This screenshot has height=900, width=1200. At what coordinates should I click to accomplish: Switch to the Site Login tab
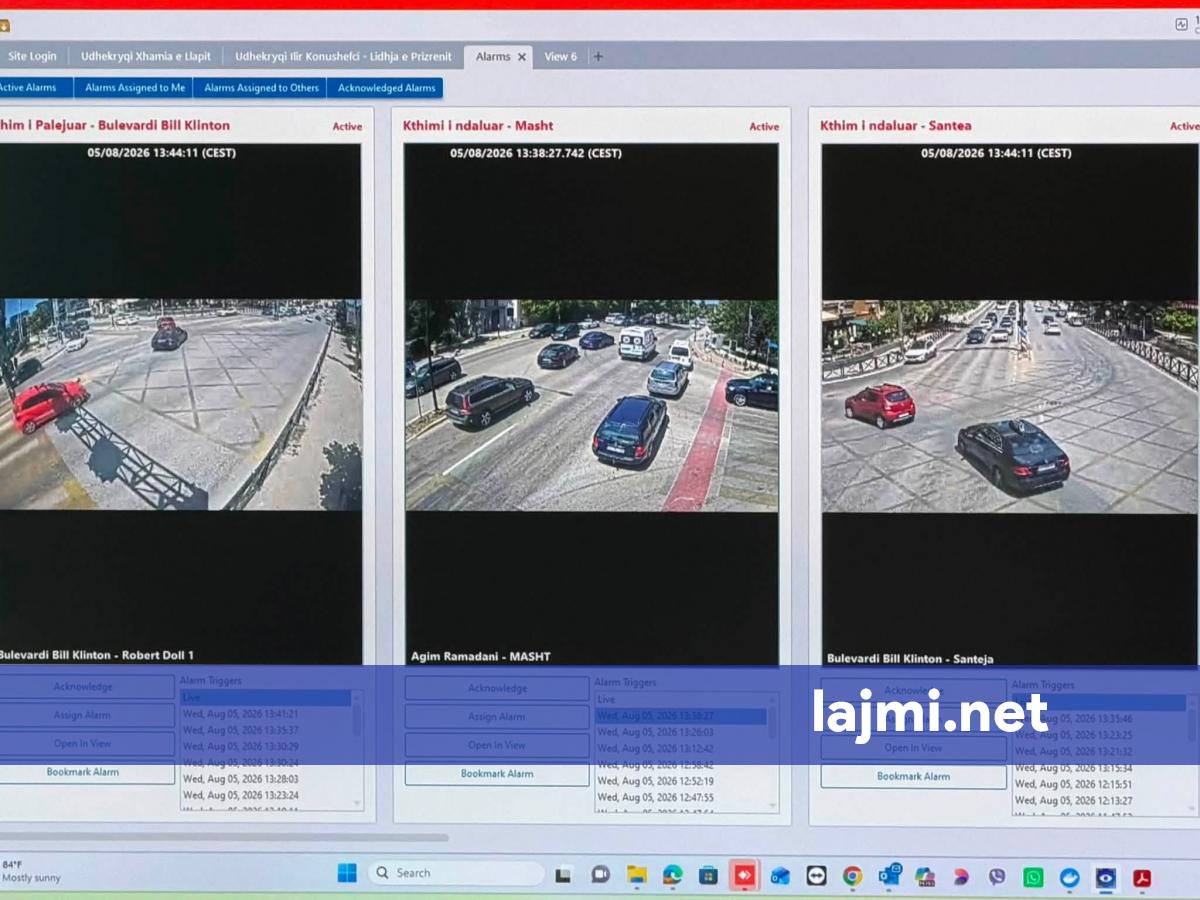pos(32,56)
